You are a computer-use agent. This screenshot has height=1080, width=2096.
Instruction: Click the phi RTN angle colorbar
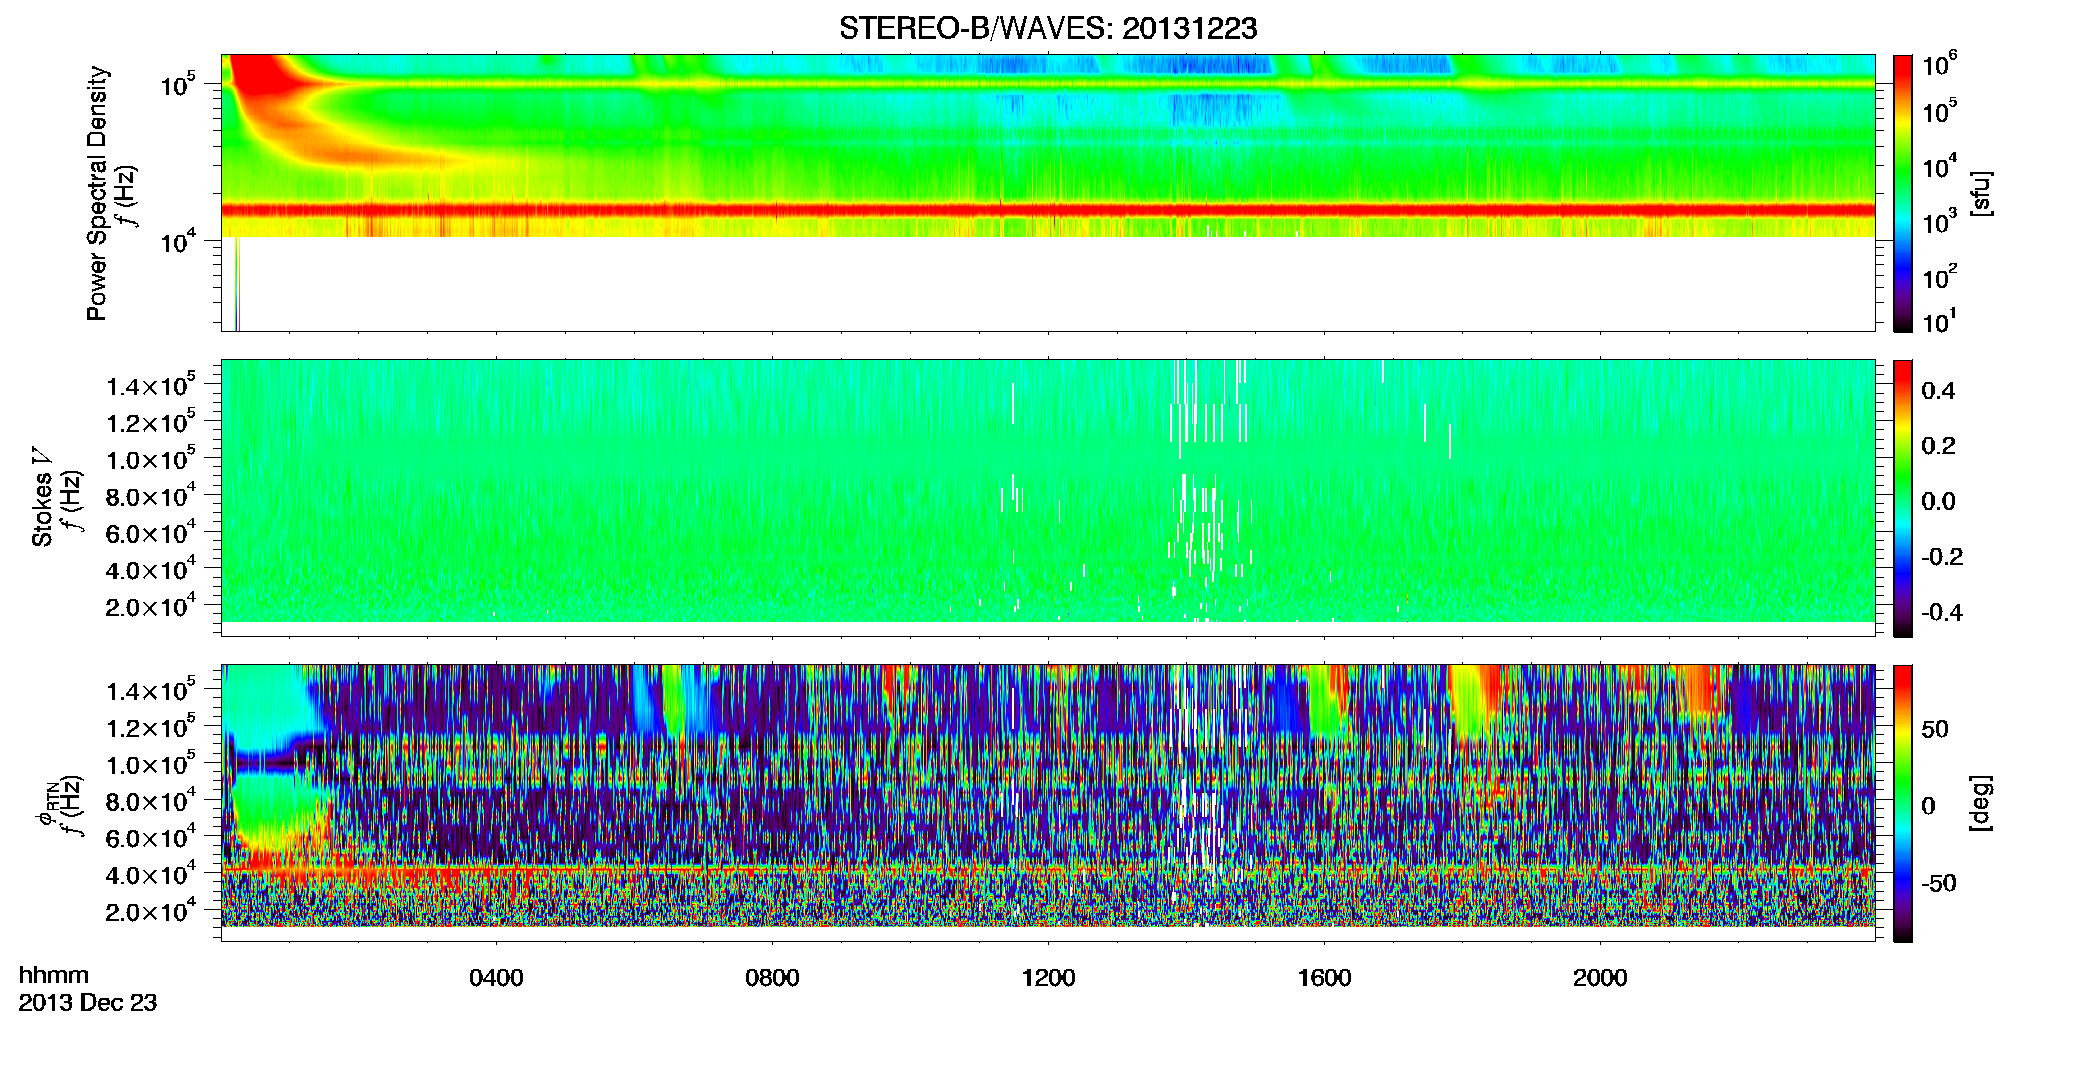[x=1903, y=803]
